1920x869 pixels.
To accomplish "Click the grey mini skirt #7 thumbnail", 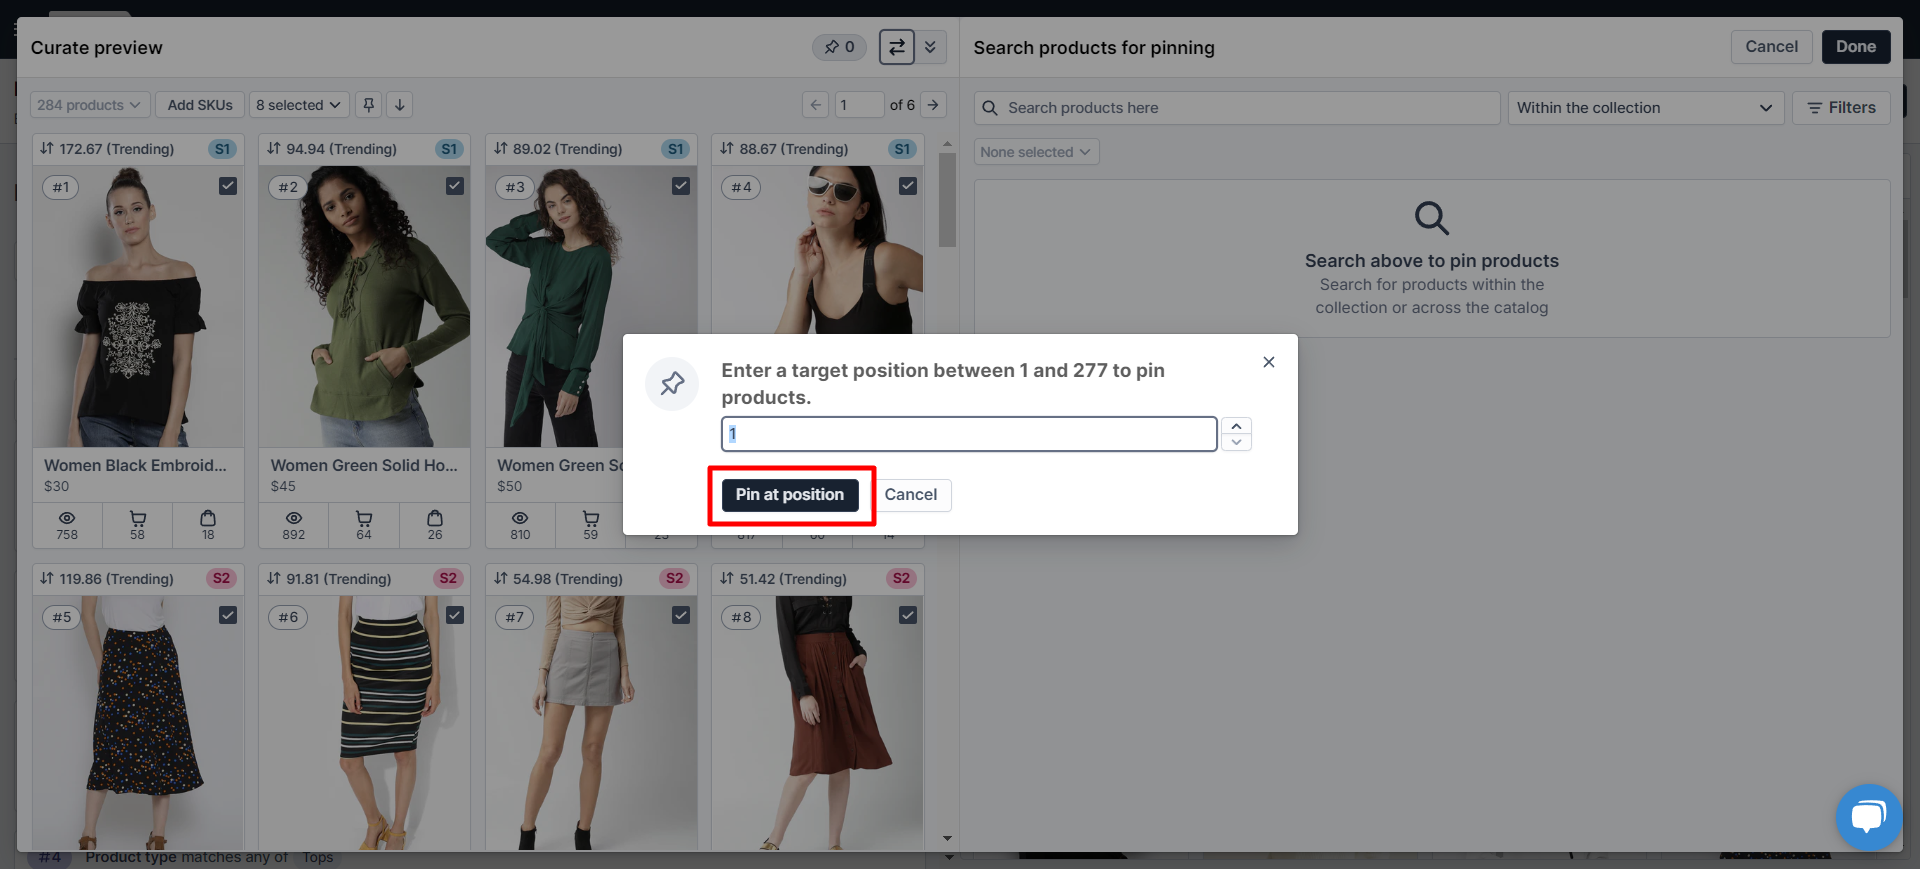I will tap(591, 723).
